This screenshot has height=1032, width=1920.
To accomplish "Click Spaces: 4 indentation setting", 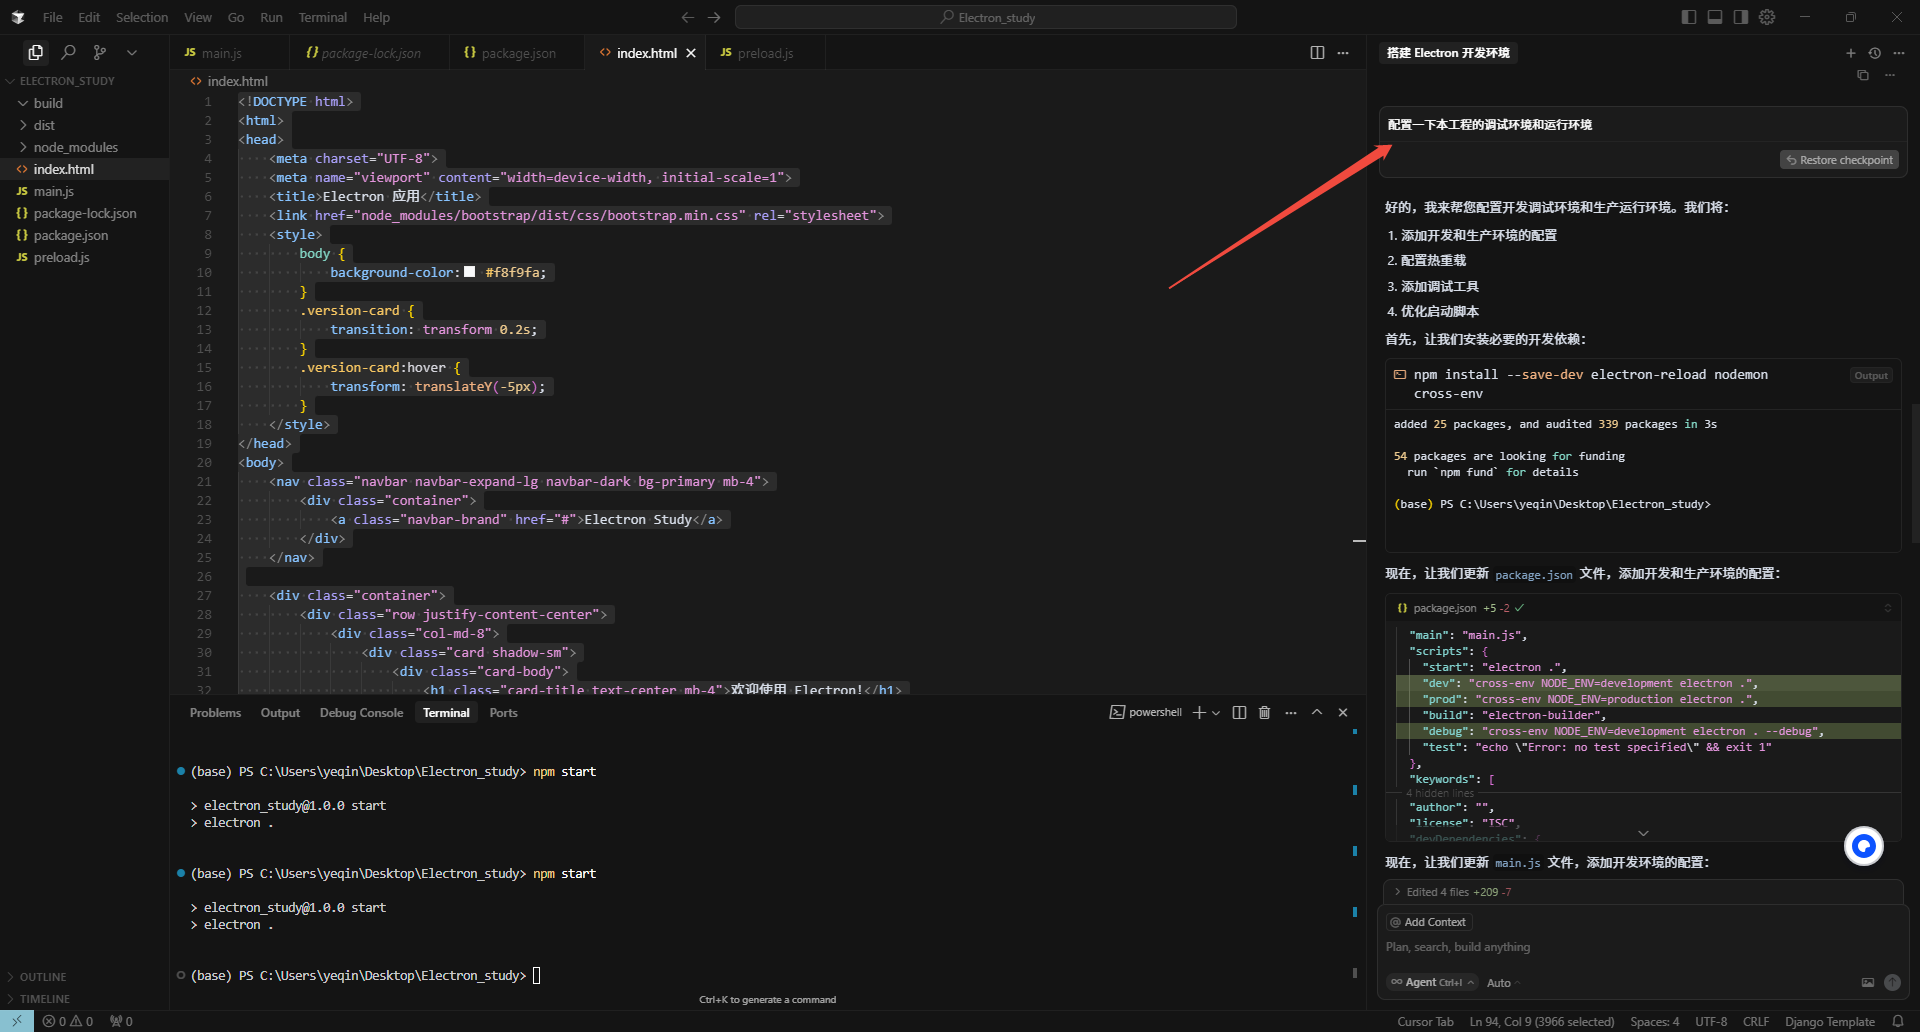I will coord(1654,1022).
